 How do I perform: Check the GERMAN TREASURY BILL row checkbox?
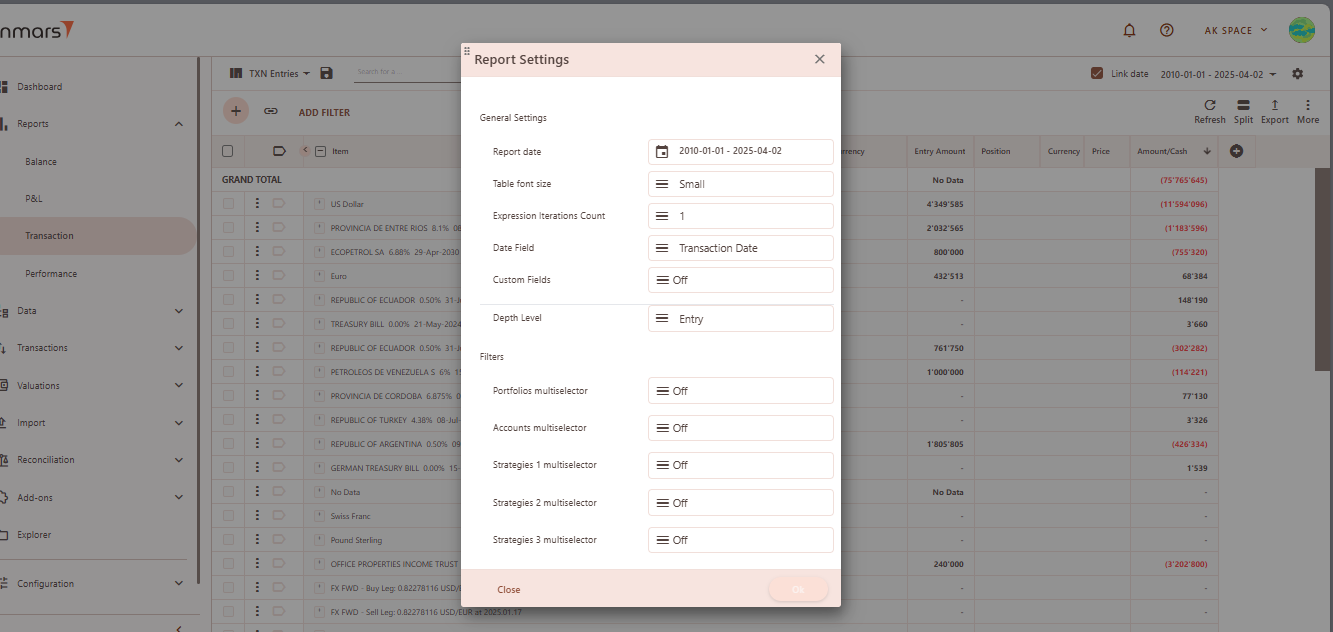228,468
